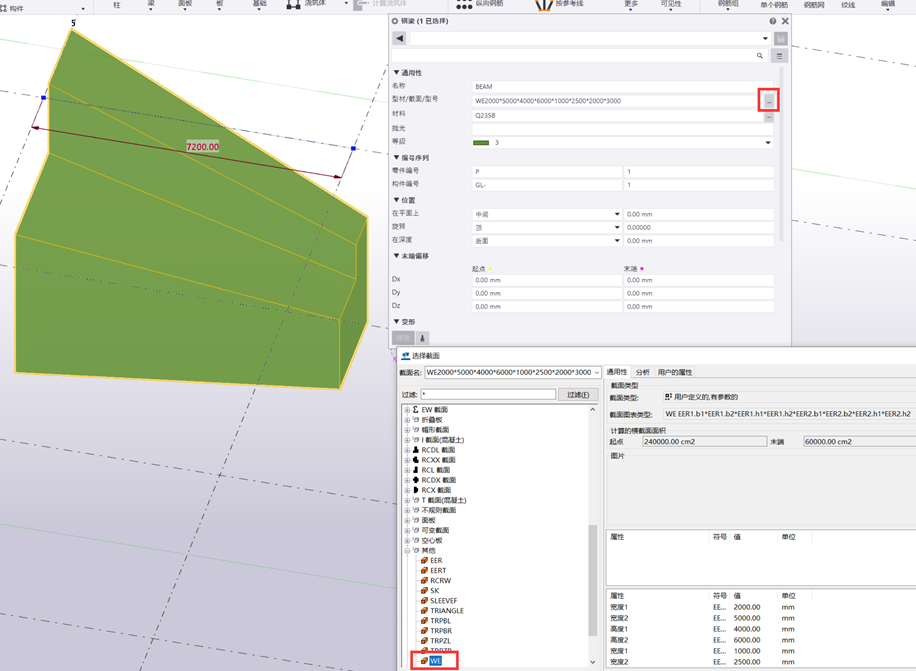
Task: Expand the RCDL 截面 tree node
Action: 407,450
